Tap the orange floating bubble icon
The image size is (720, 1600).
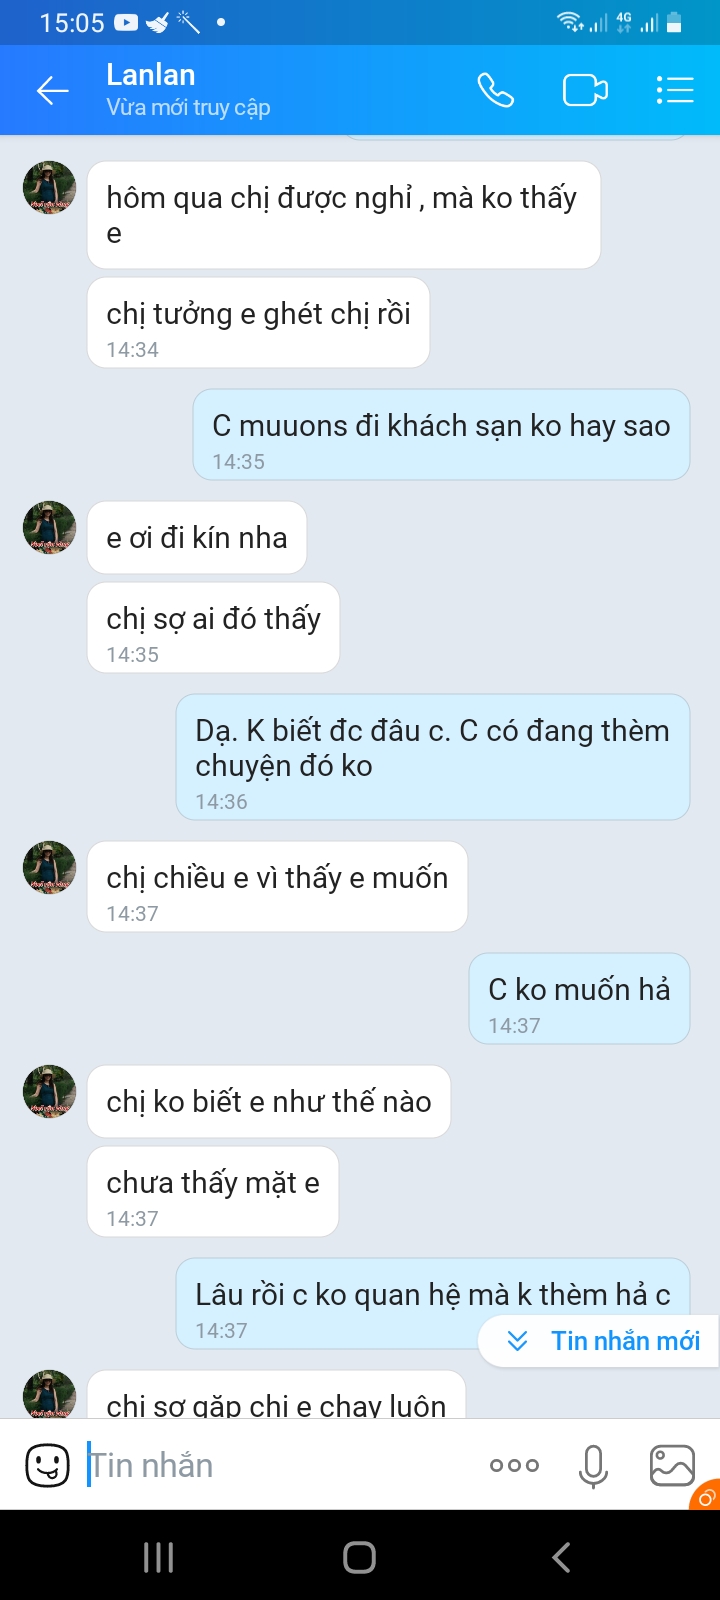(x=706, y=1495)
